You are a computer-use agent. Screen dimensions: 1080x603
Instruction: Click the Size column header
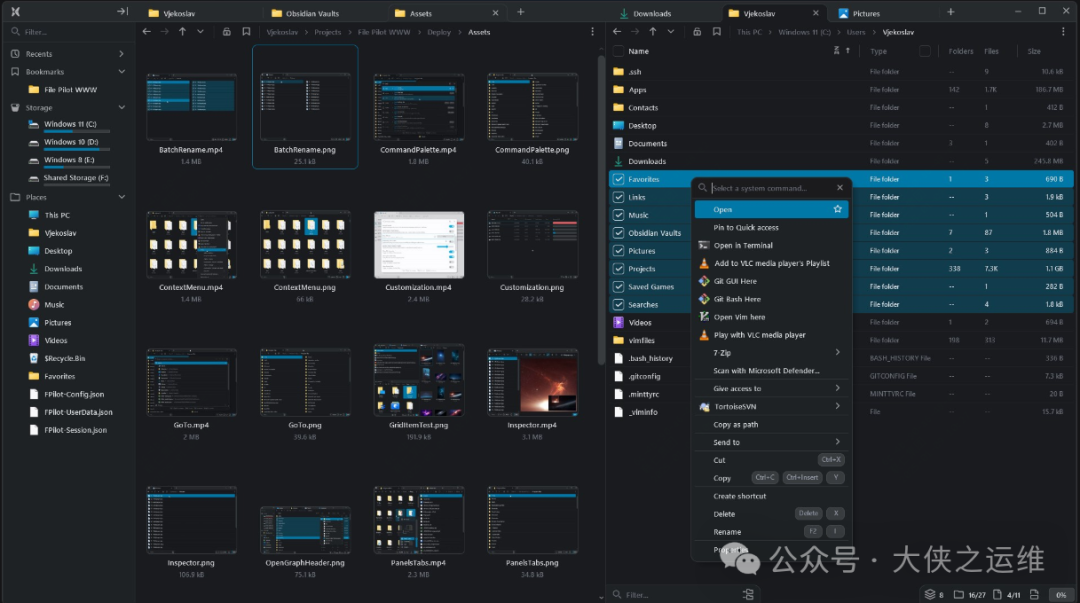pos(1034,51)
